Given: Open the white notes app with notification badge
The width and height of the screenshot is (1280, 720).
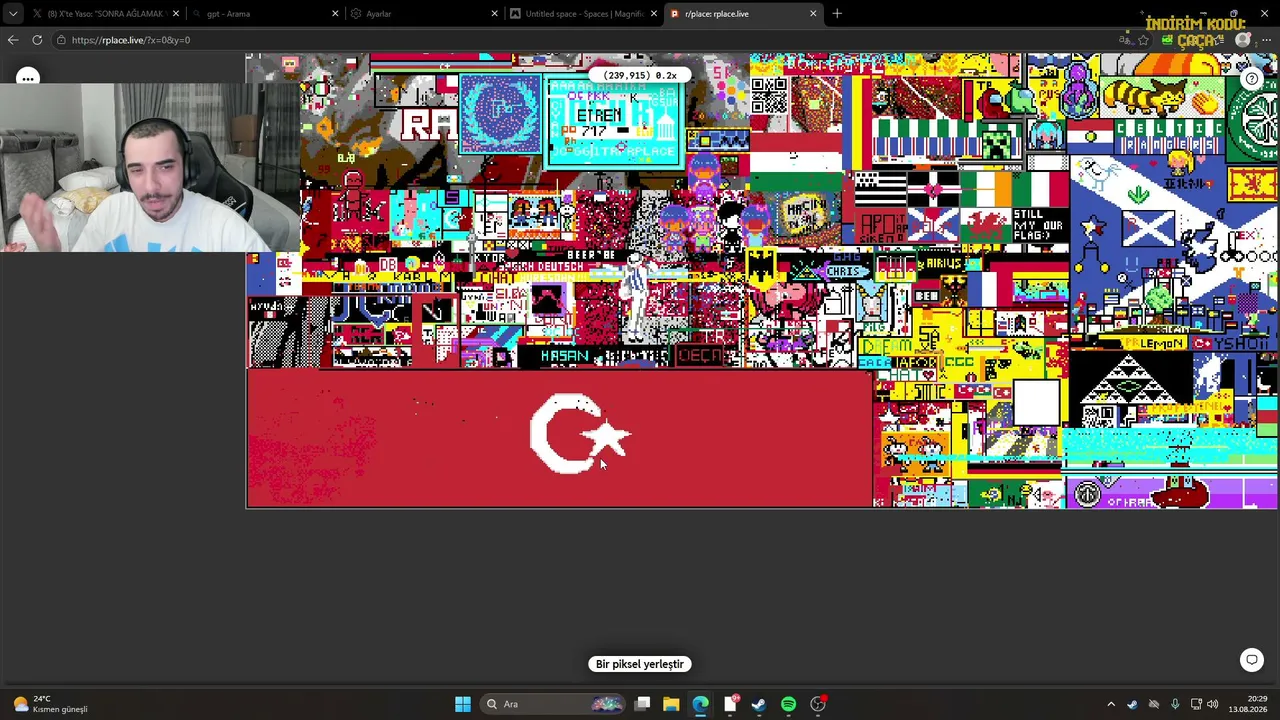Looking at the screenshot, I should coord(731,704).
